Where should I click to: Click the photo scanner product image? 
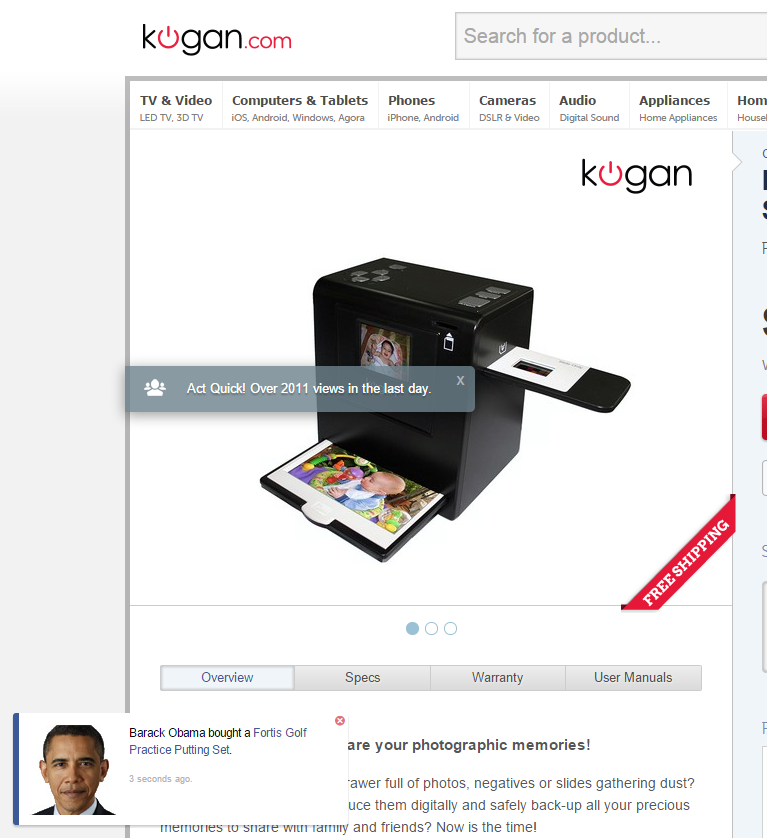pos(445,409)
